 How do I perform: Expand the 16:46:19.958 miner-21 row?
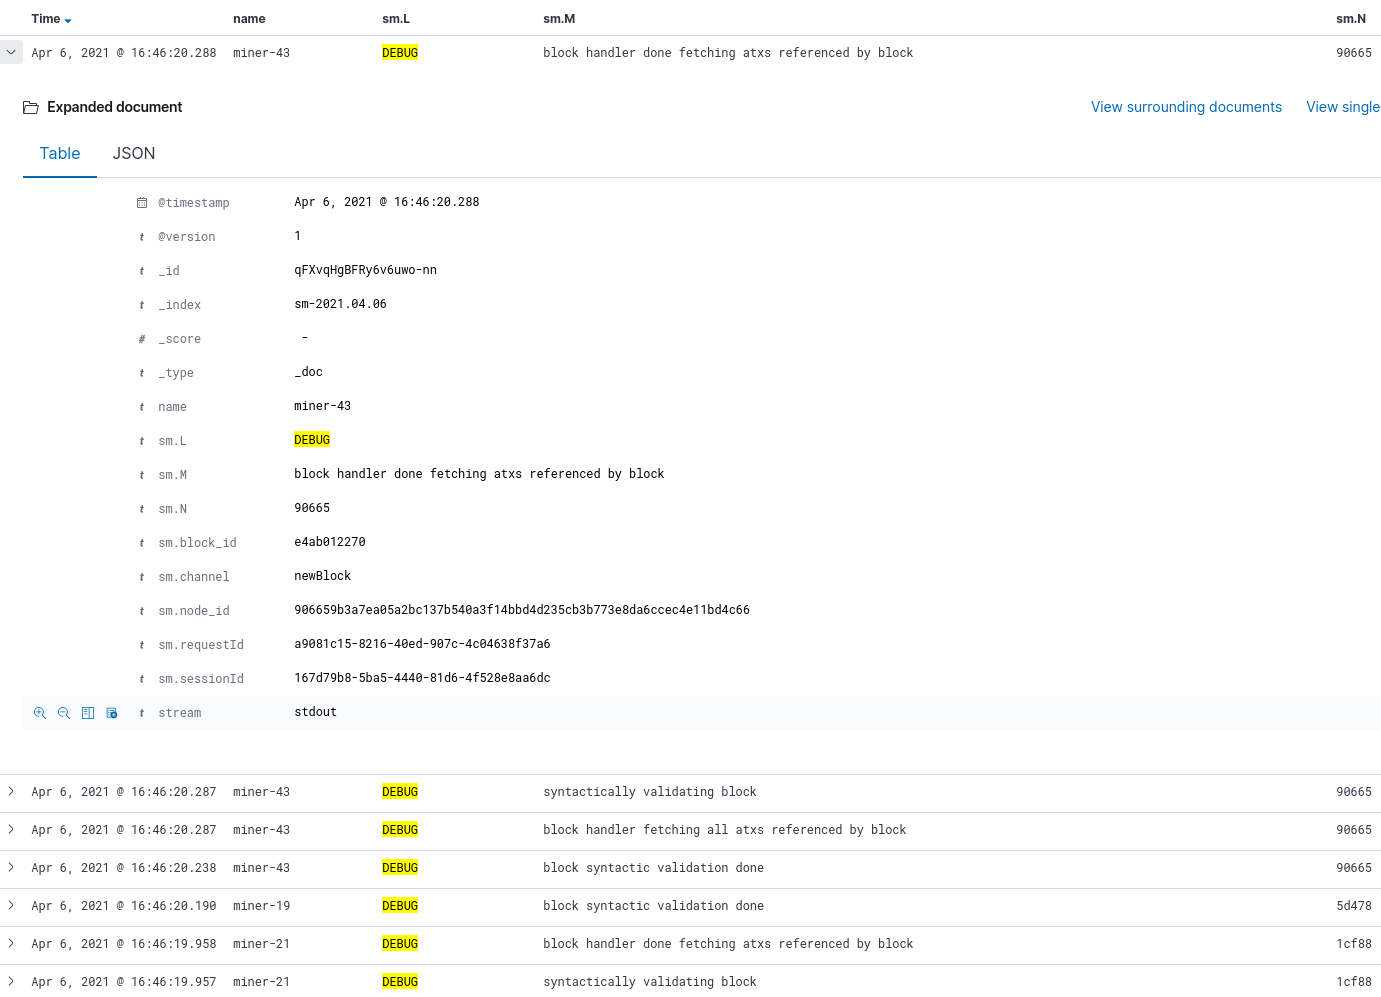(x=11, y=943)
